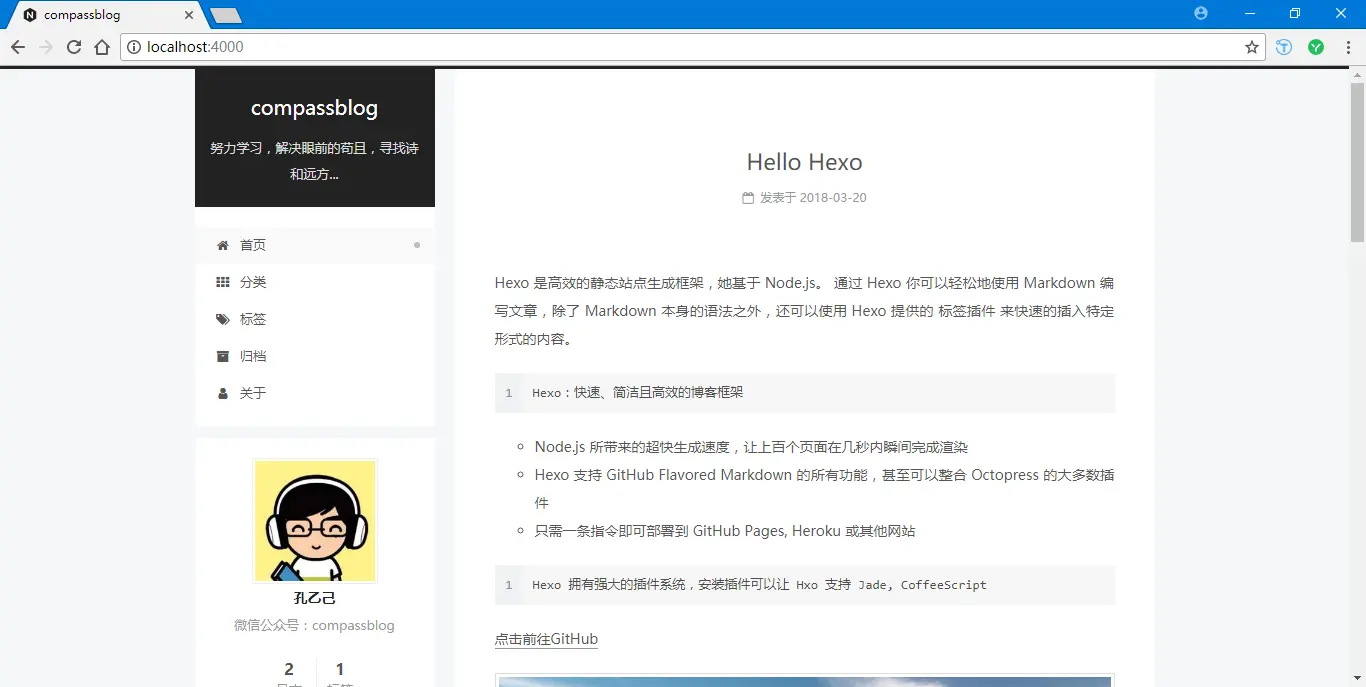
Task: Click the author avatar image
Action: (x=315, y=521)
